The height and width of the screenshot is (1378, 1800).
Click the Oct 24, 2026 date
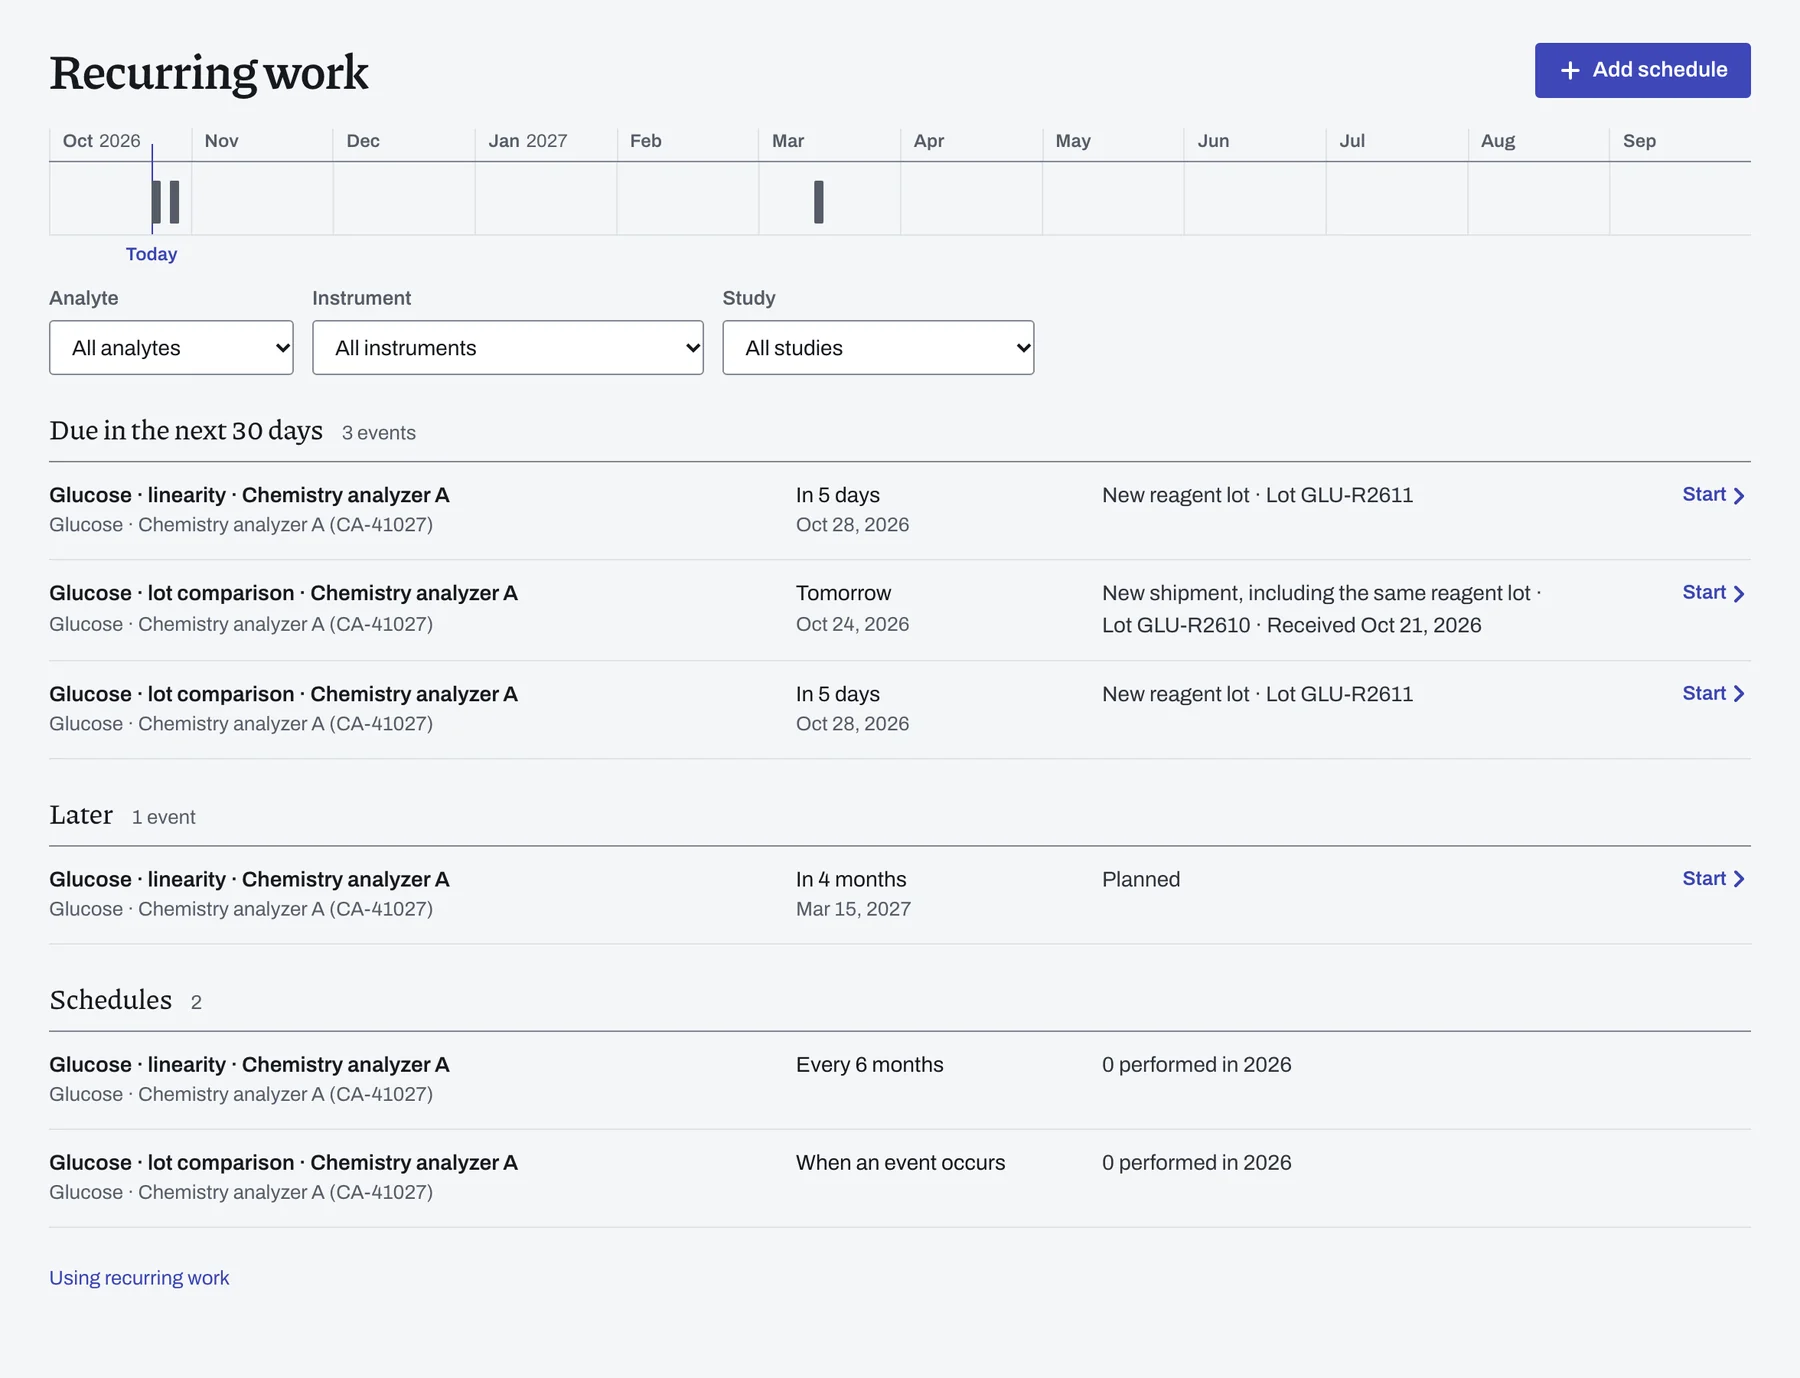pos(852,624)
